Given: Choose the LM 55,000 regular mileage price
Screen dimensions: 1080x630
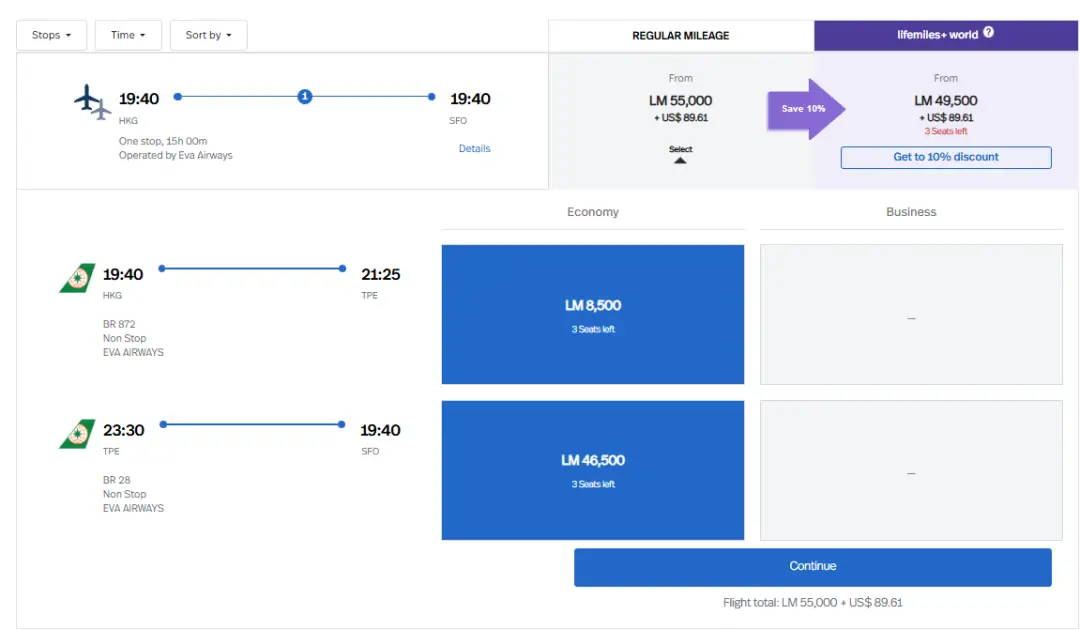Looking at the screenshot, I should [680, 101].
